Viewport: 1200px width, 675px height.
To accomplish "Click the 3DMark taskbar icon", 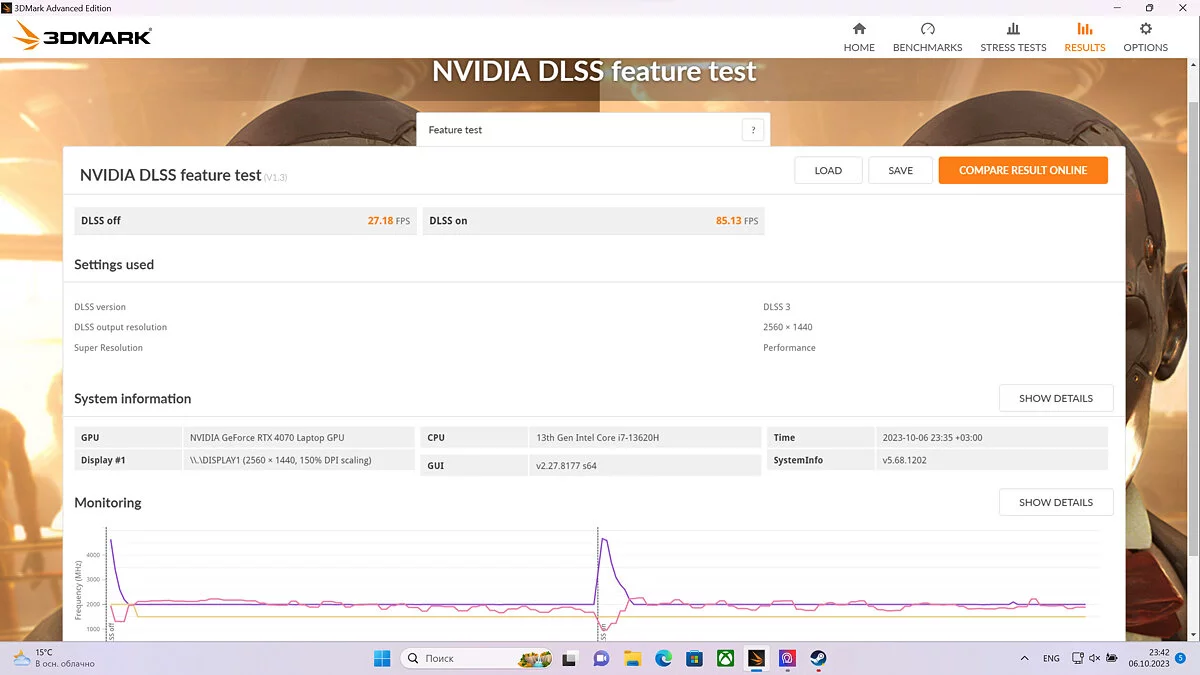I will point(756,658).
